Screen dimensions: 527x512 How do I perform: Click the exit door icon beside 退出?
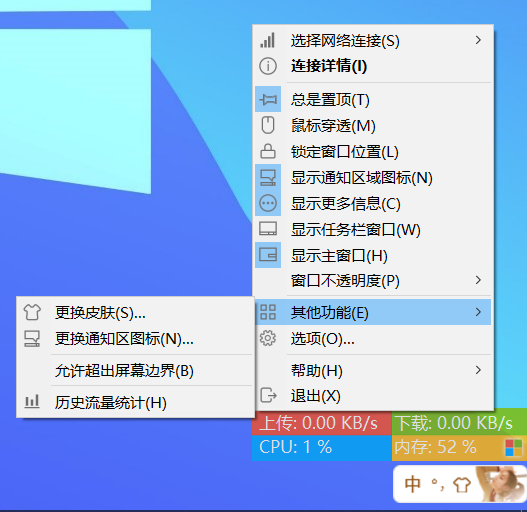268,395
